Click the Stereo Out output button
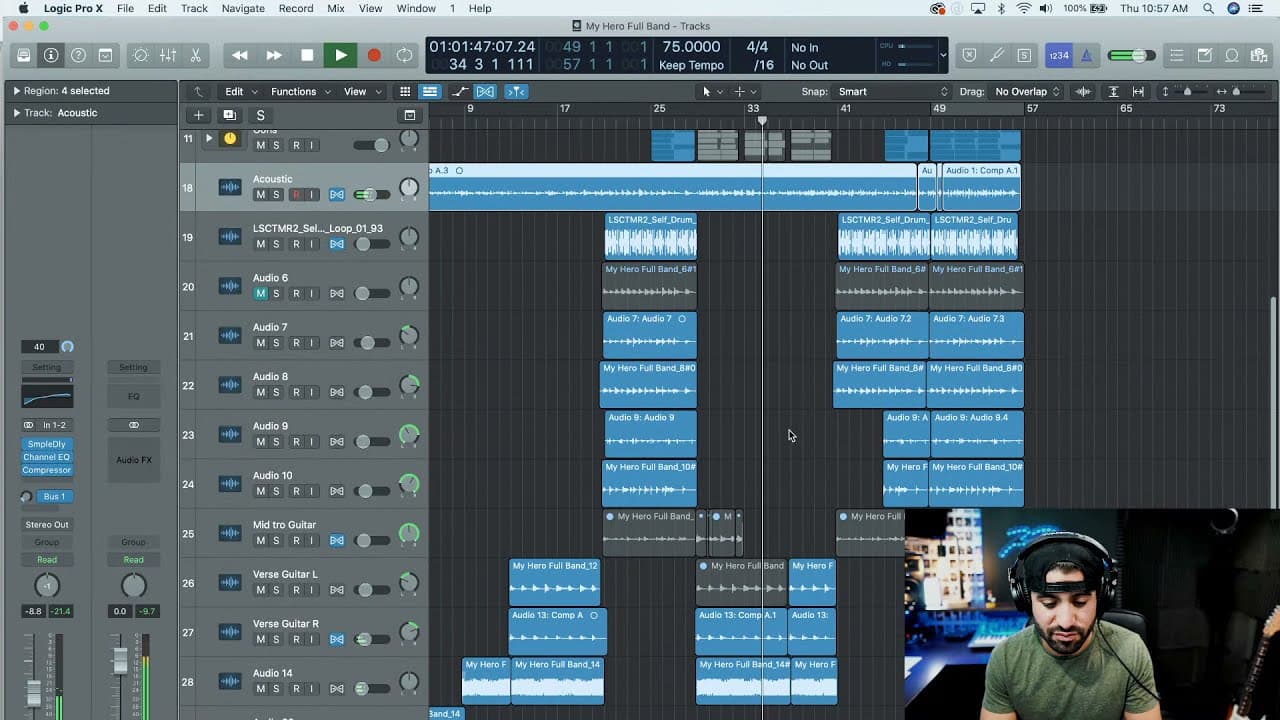 (x=47, y=524)
